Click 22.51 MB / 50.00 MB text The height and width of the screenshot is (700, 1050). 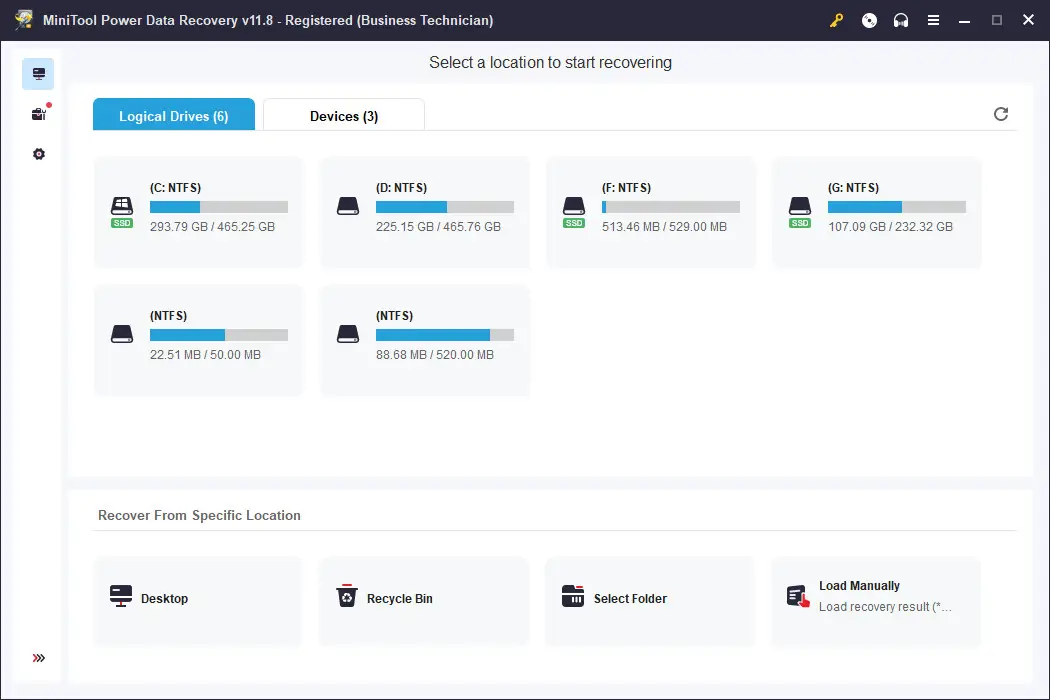(x=205, y=354)
